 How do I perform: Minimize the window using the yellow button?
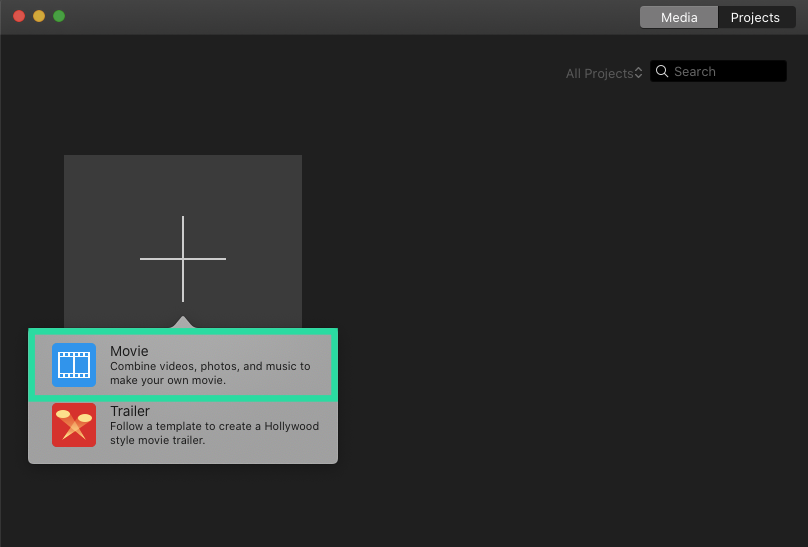click(x=39, y=16)
